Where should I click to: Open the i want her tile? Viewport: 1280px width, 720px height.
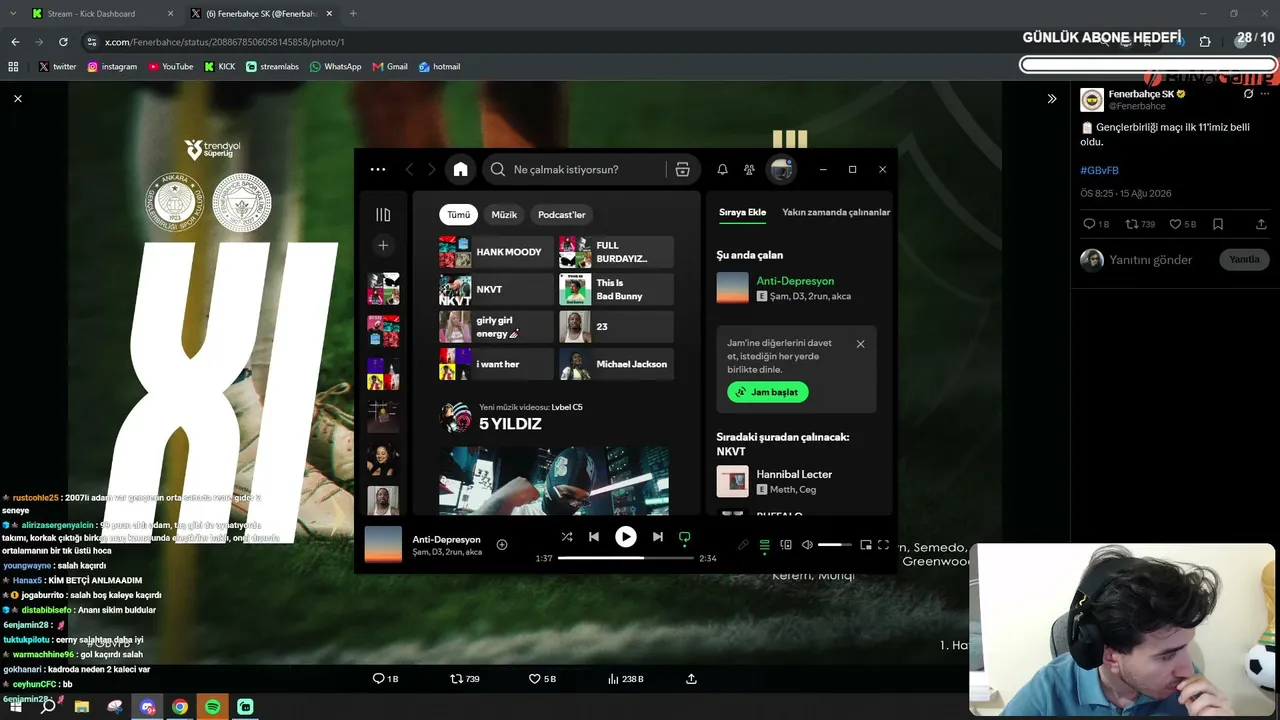tap(496, 364)
